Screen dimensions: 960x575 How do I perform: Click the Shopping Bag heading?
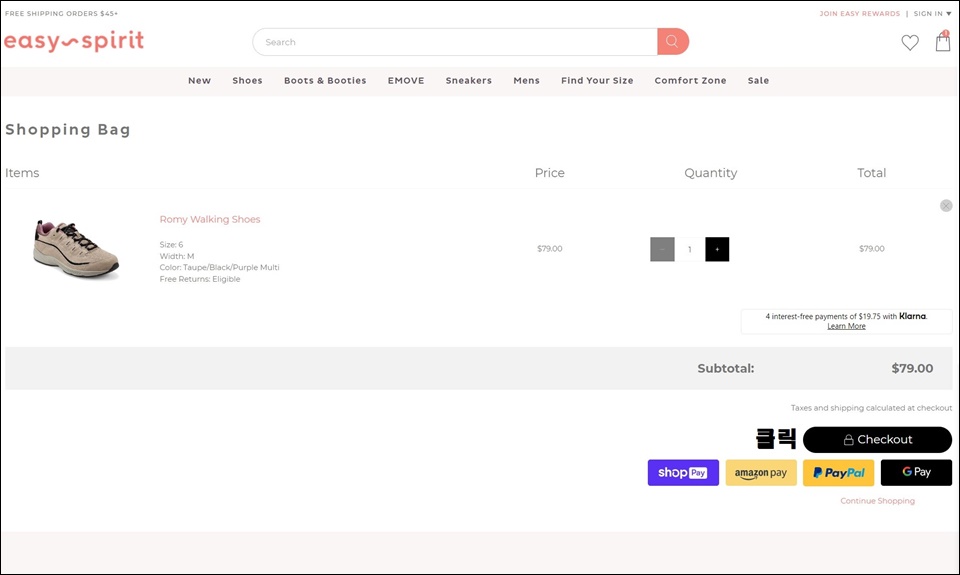coord(68,130)
